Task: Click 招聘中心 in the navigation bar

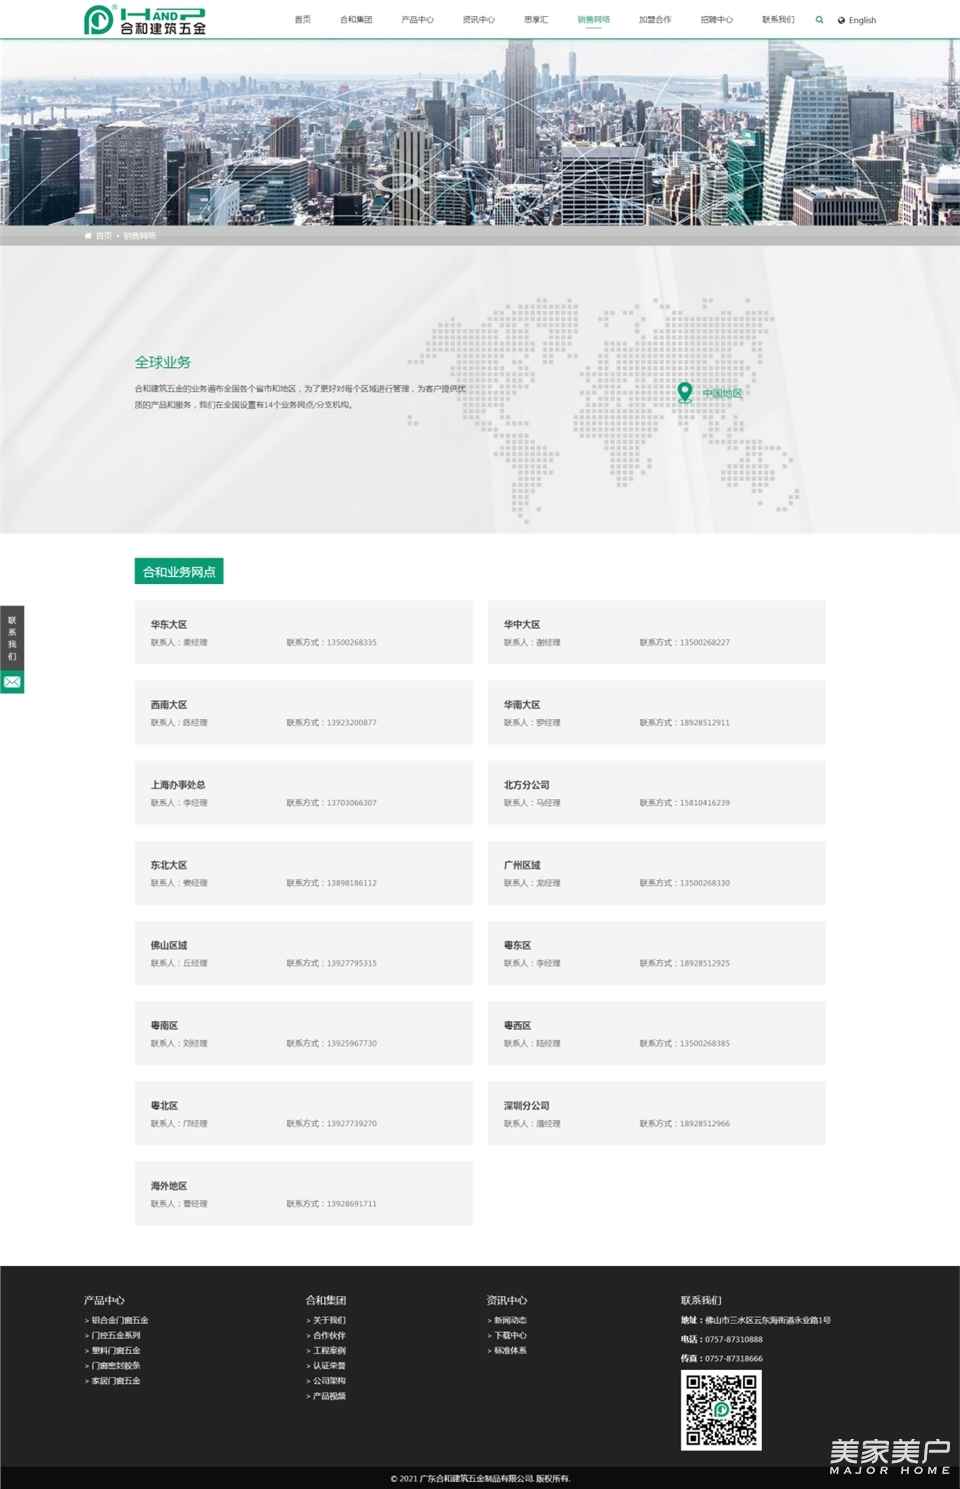Action: coord(716,20)
